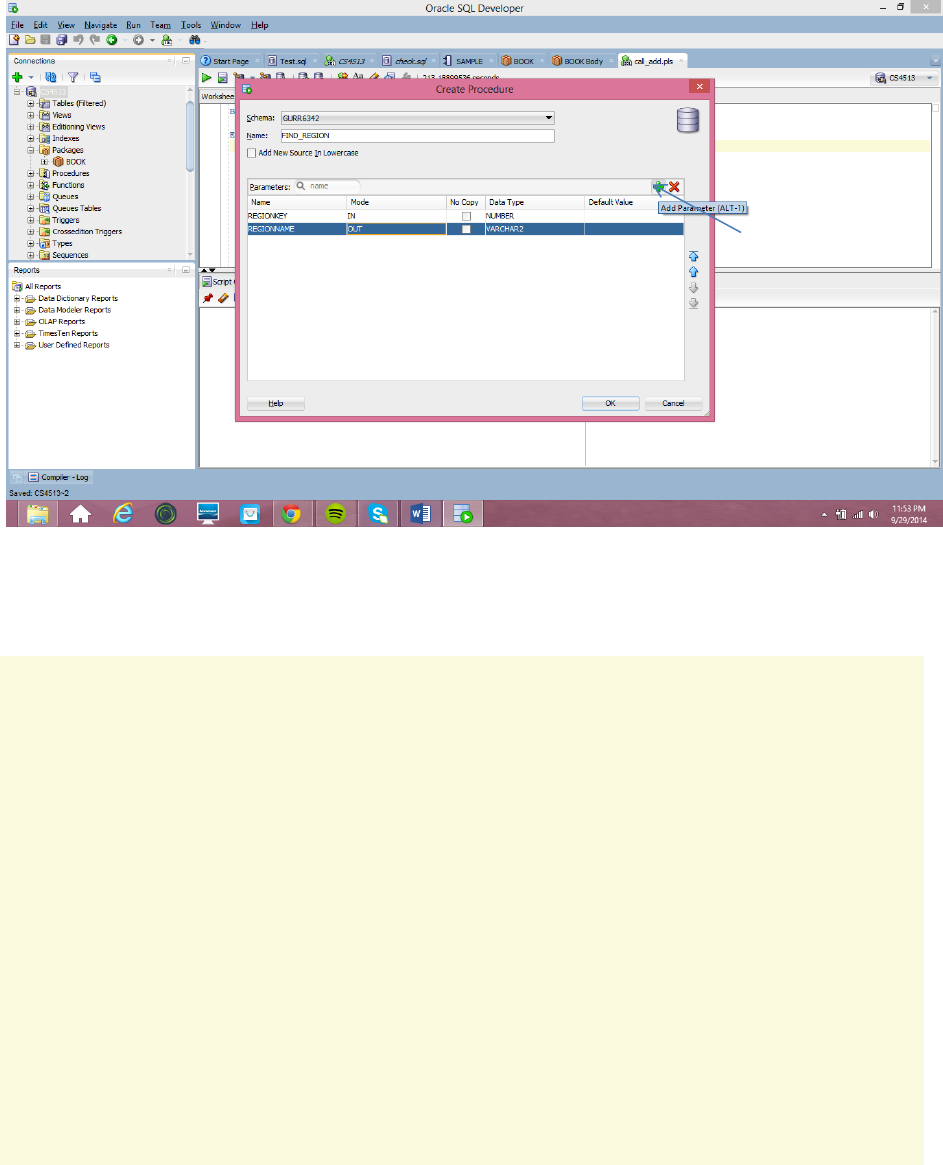Switch to the SAMPLE tab

pyautogui.click(x=469, y=61)
